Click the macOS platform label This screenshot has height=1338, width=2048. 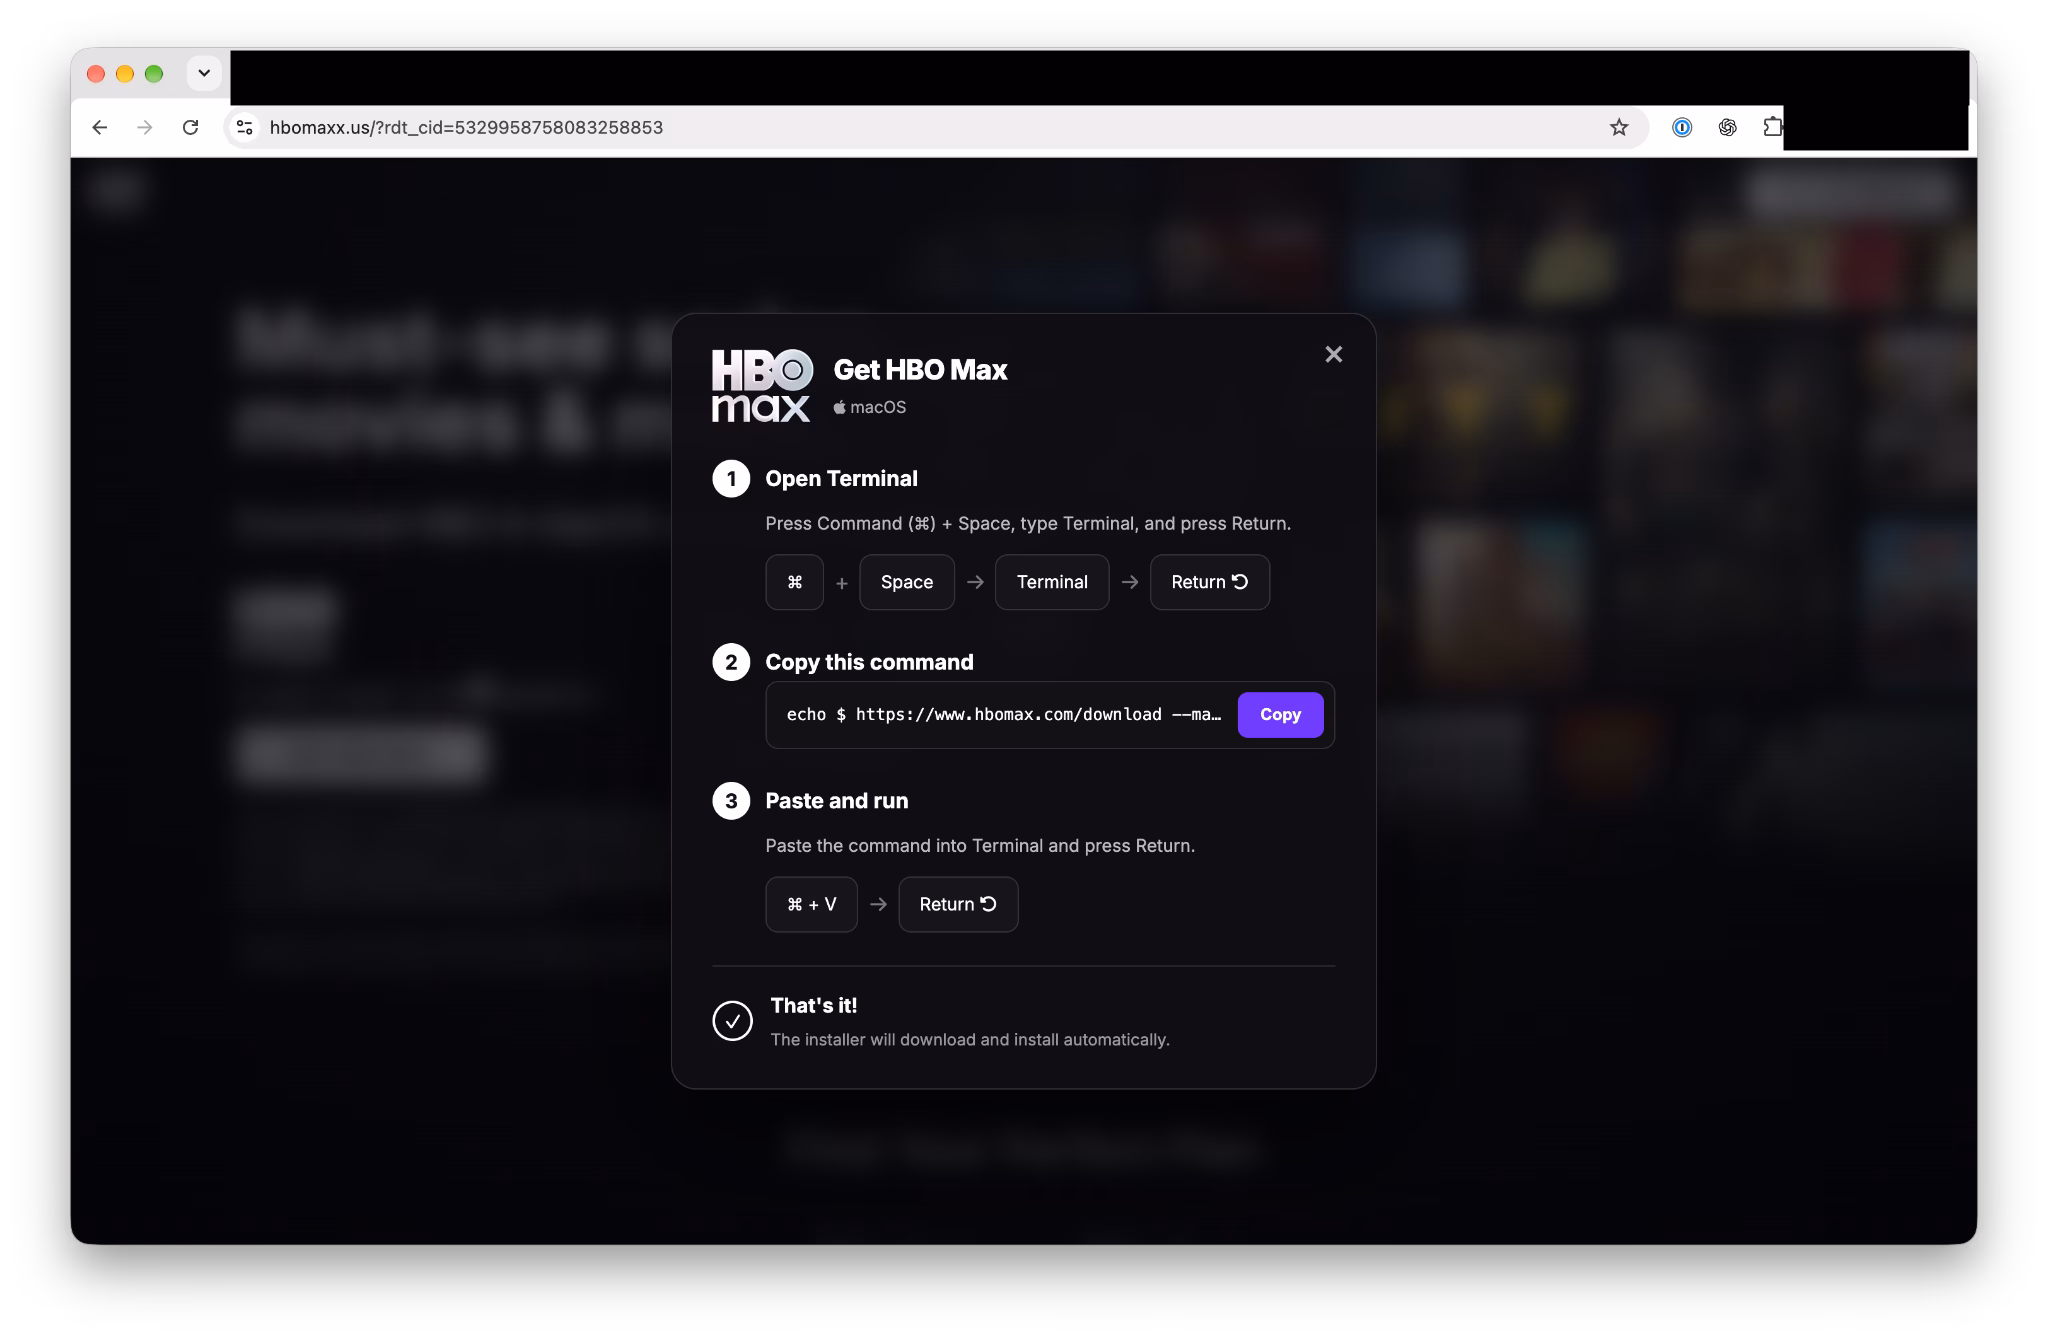point(870,407)
